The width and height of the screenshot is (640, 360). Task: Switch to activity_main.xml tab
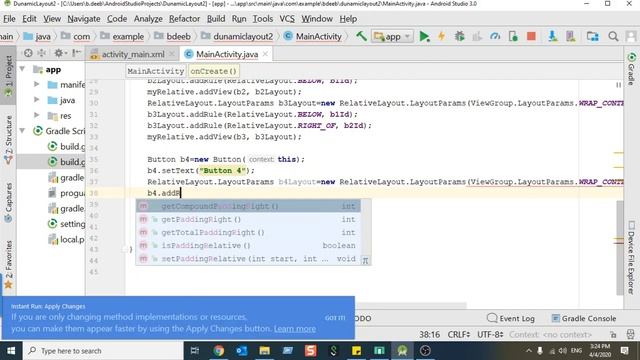point(133,54)
